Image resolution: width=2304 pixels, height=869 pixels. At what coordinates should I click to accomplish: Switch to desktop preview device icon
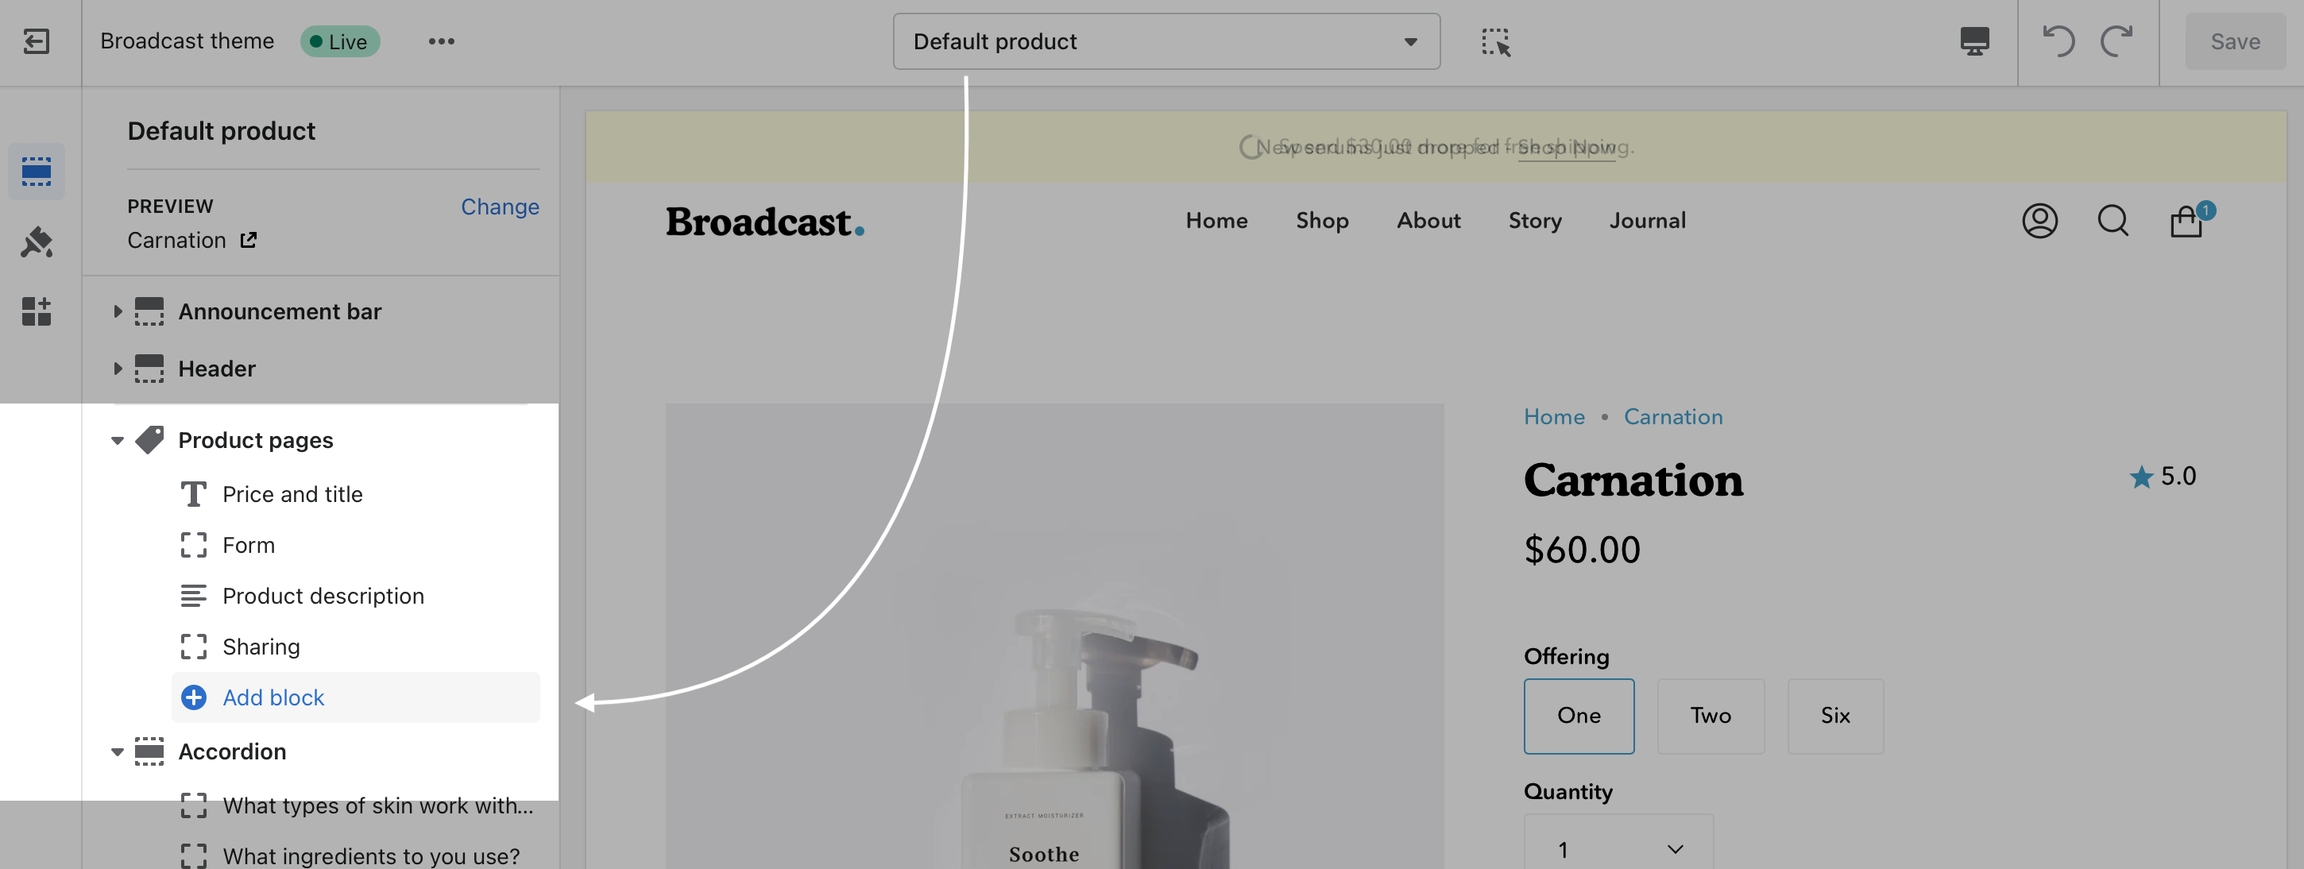point(1974,41)
